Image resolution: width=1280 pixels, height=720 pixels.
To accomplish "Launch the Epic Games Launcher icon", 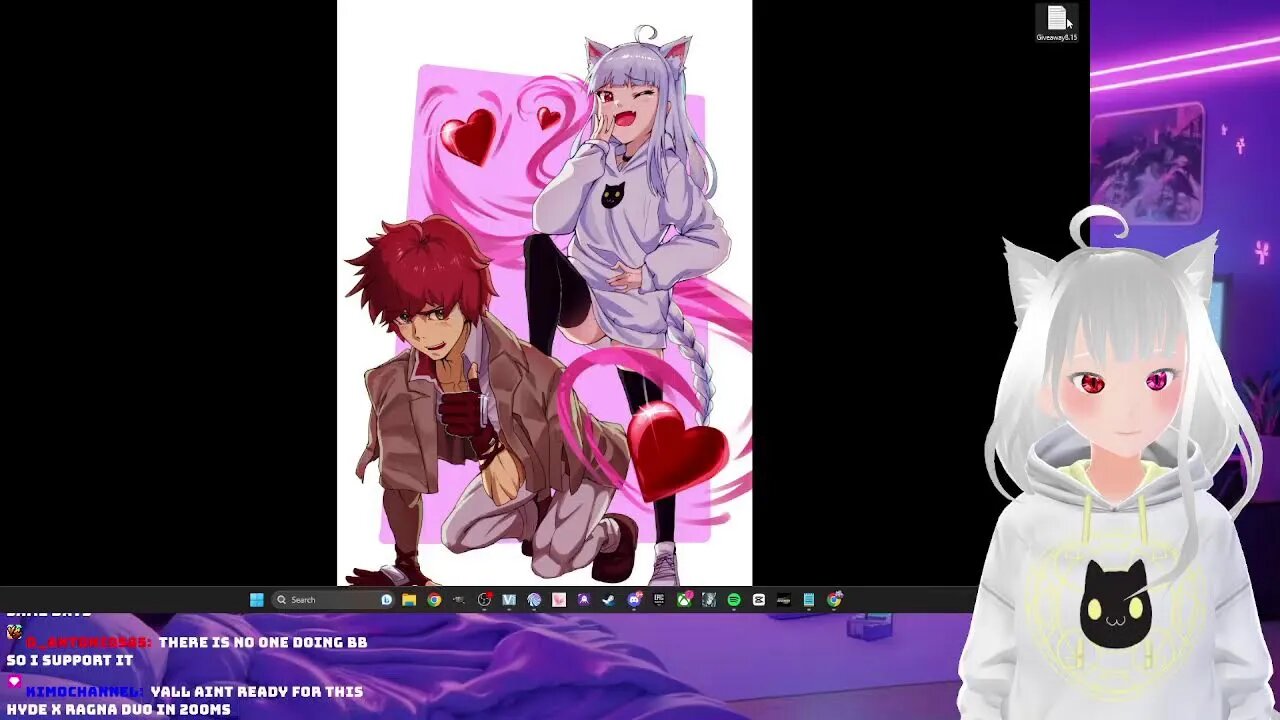I will pos(659,600).
